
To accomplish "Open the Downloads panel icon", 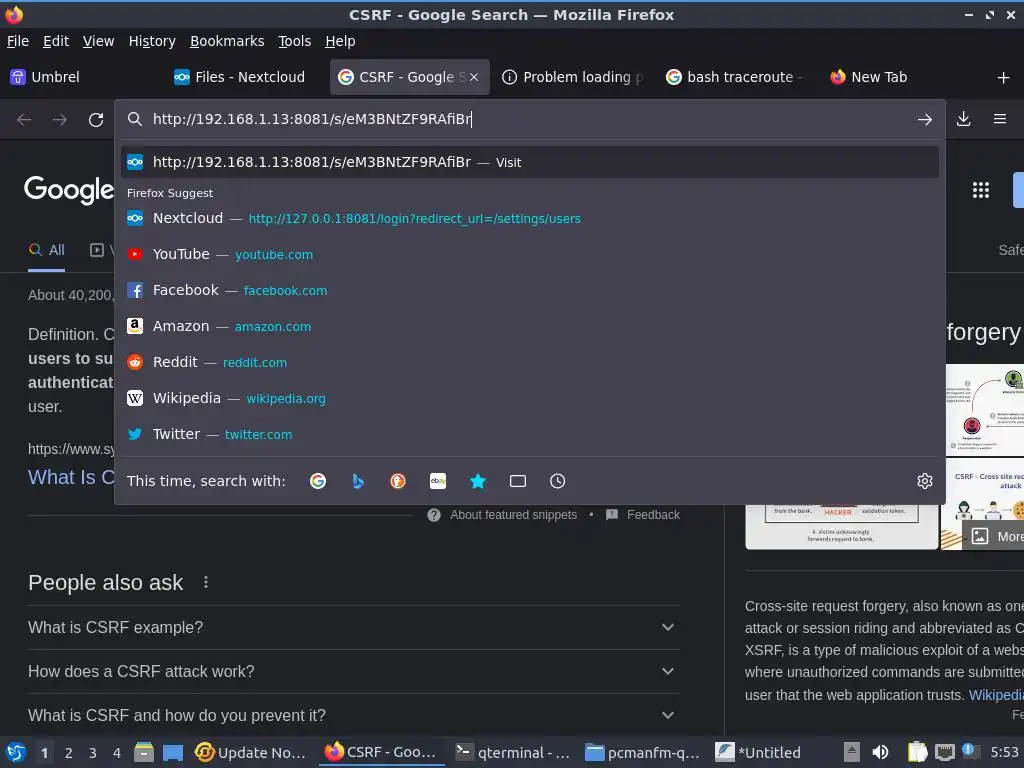I will (964, 119).
